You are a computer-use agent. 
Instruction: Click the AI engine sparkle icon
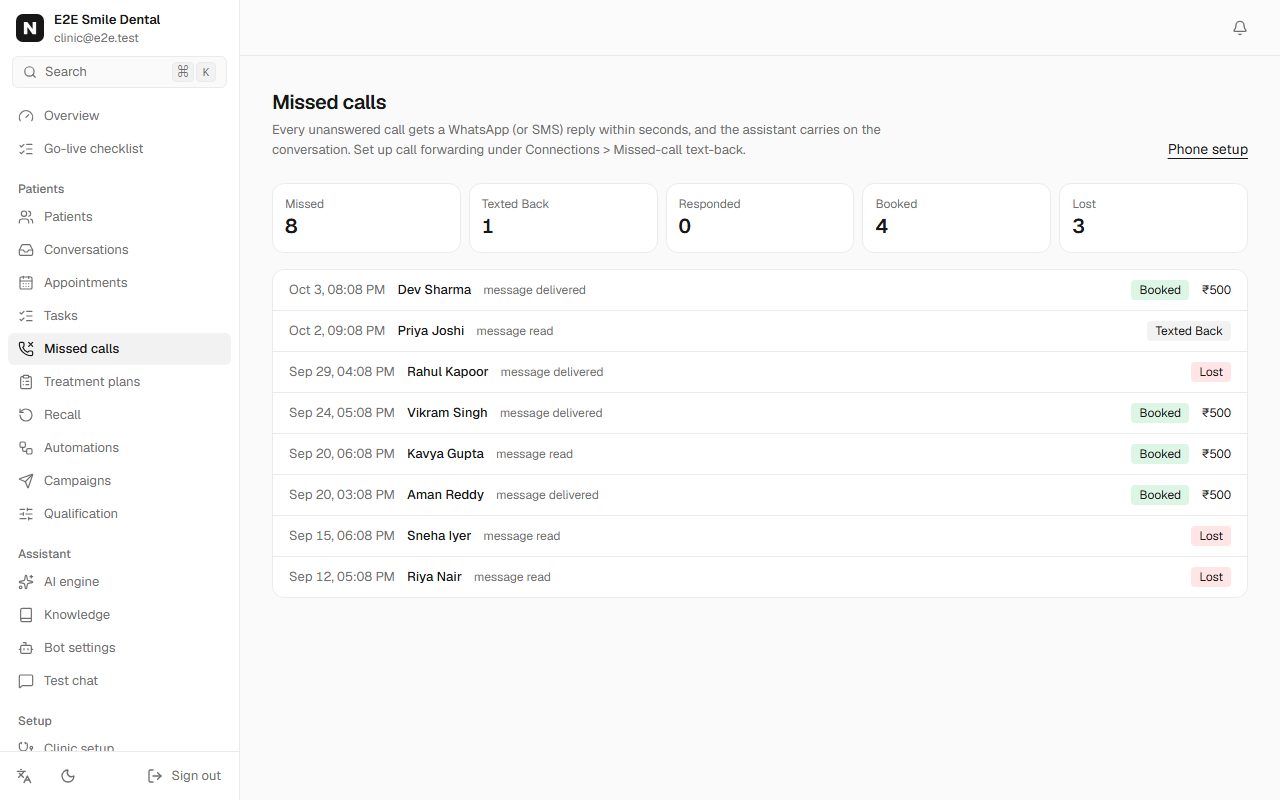pyautogui.click(x=26, y=582)
